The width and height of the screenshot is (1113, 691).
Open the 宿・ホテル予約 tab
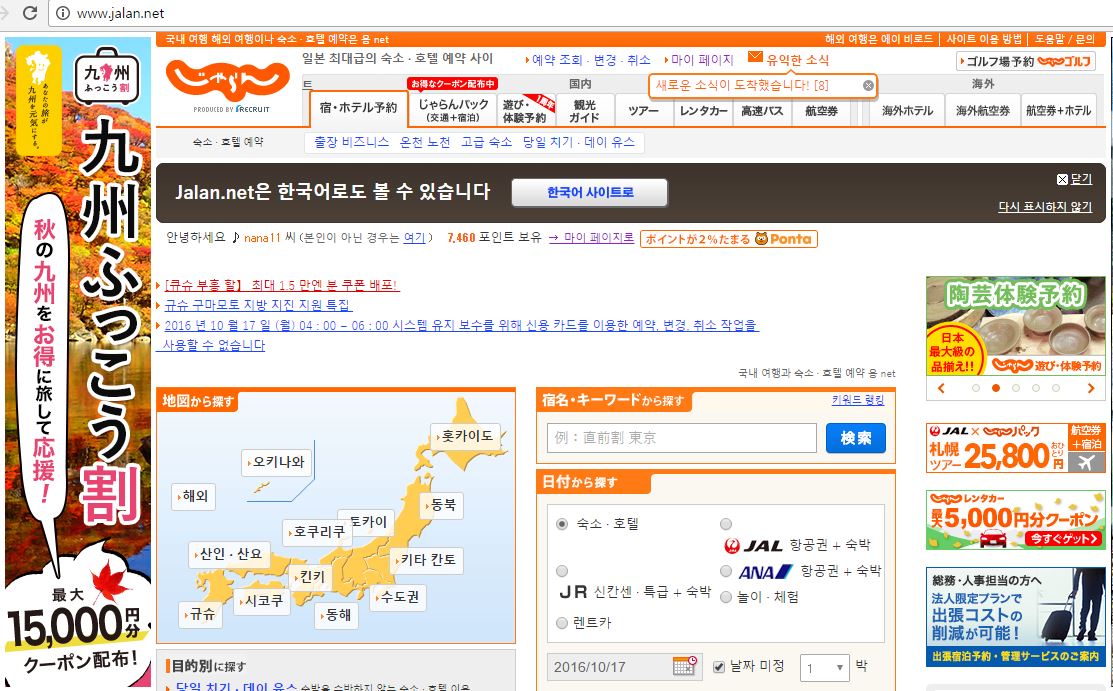358,109
